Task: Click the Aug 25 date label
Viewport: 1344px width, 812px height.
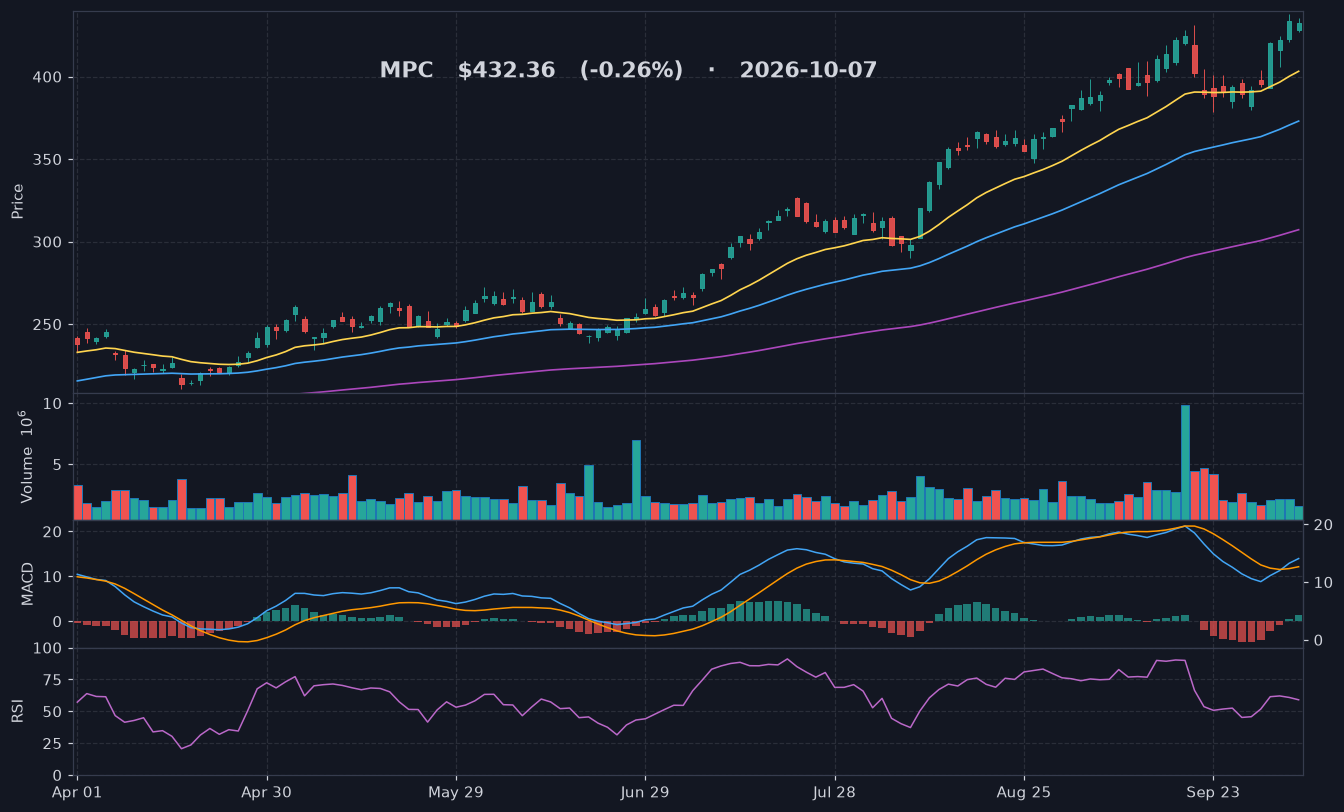Action: click(x=1024, y=792)
